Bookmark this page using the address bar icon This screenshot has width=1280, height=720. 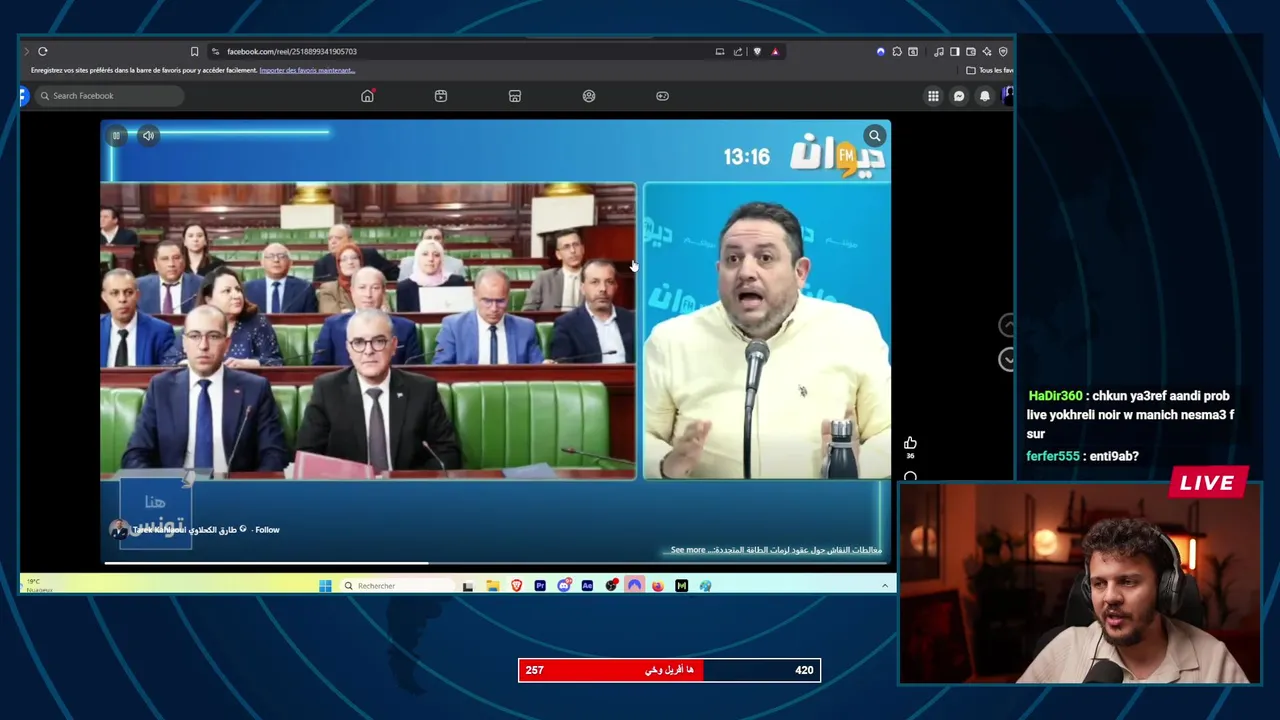[x=194, y=51]
